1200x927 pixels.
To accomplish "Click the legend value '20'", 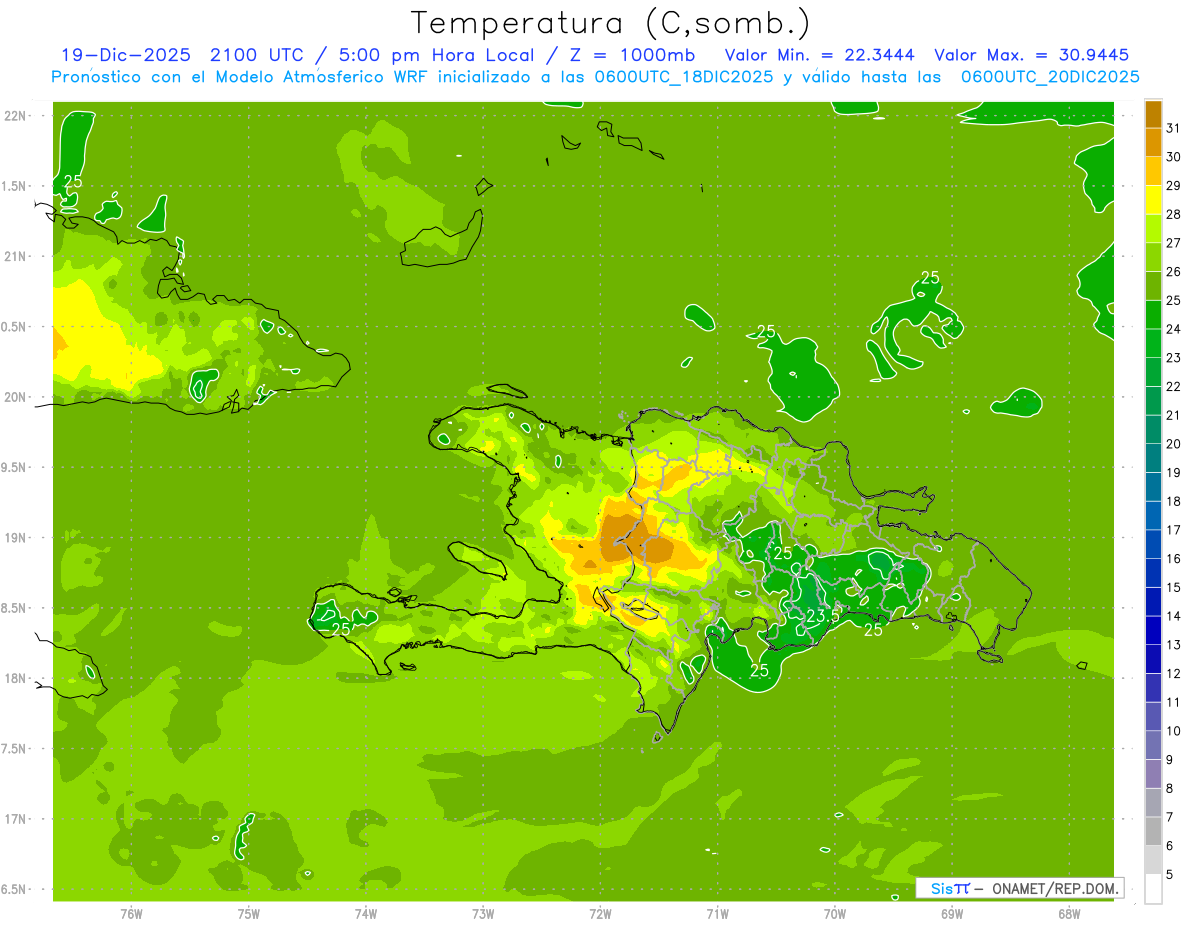I will [1174, 444].
